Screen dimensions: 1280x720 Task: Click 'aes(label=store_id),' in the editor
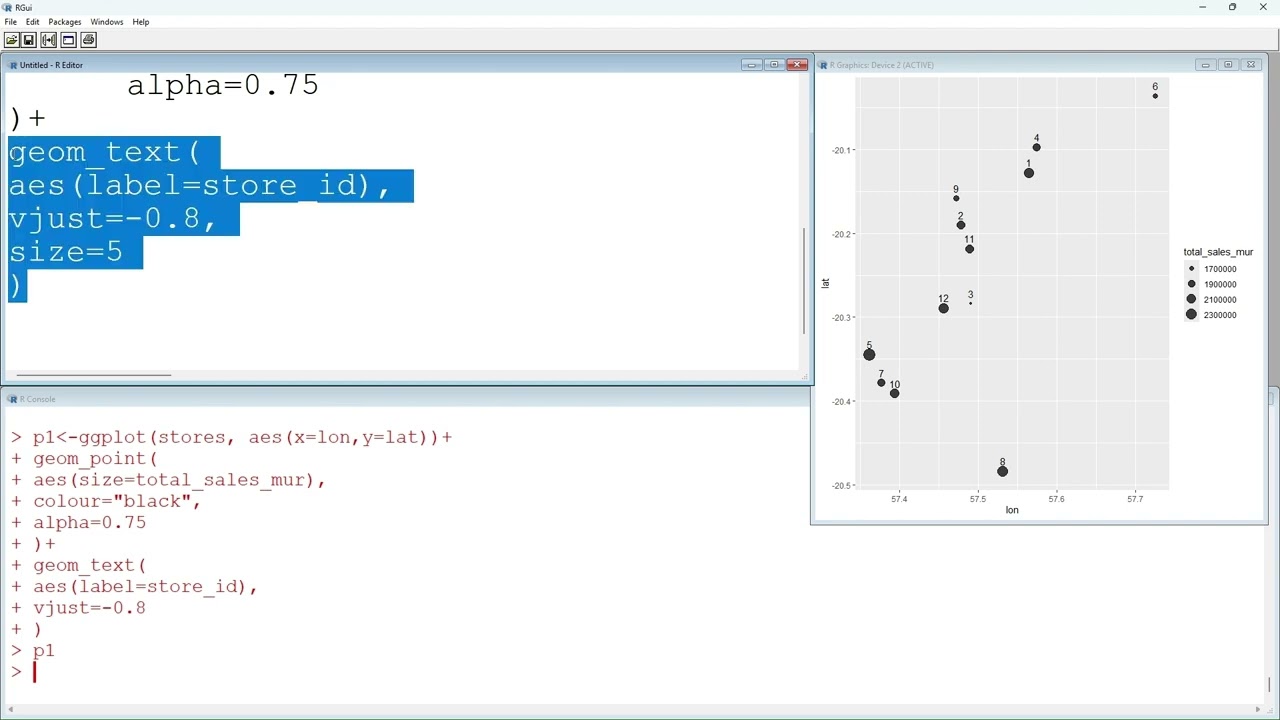(199, 185)
